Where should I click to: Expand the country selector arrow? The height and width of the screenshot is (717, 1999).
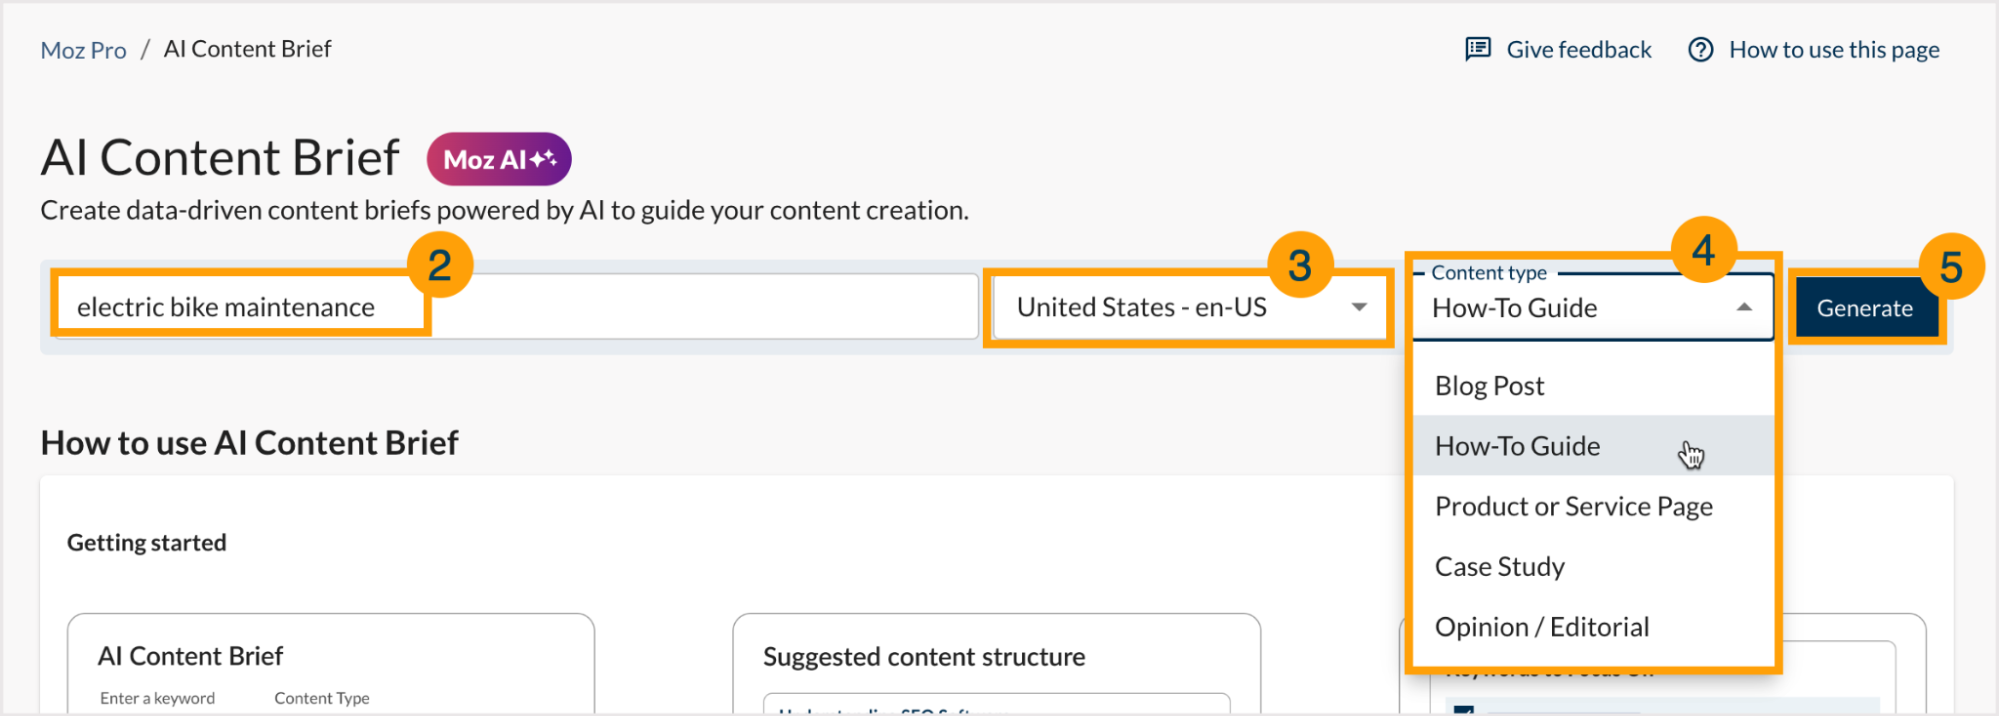(1358, 307)
